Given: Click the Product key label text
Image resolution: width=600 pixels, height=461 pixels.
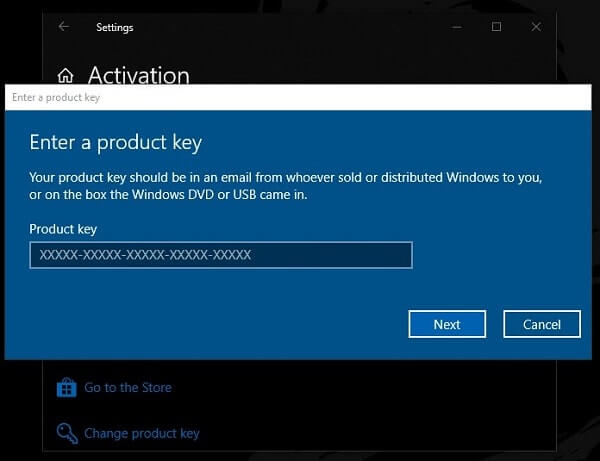Looking at the screenshot, I should [x=63, y=229].
